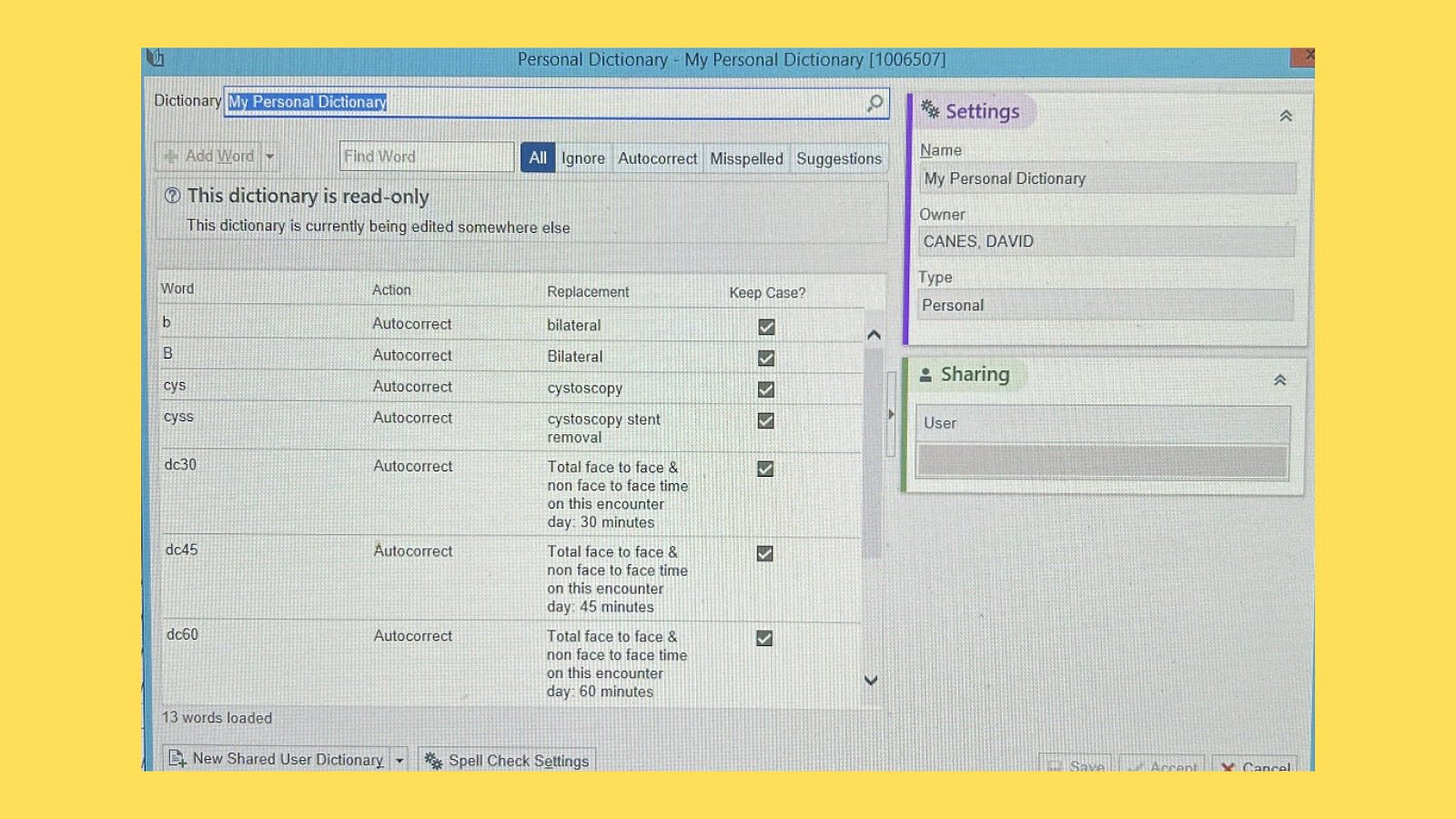The image size is (1456, 819).
Task: Click the Owner field CANES, DAVID
Action: 1107,241
